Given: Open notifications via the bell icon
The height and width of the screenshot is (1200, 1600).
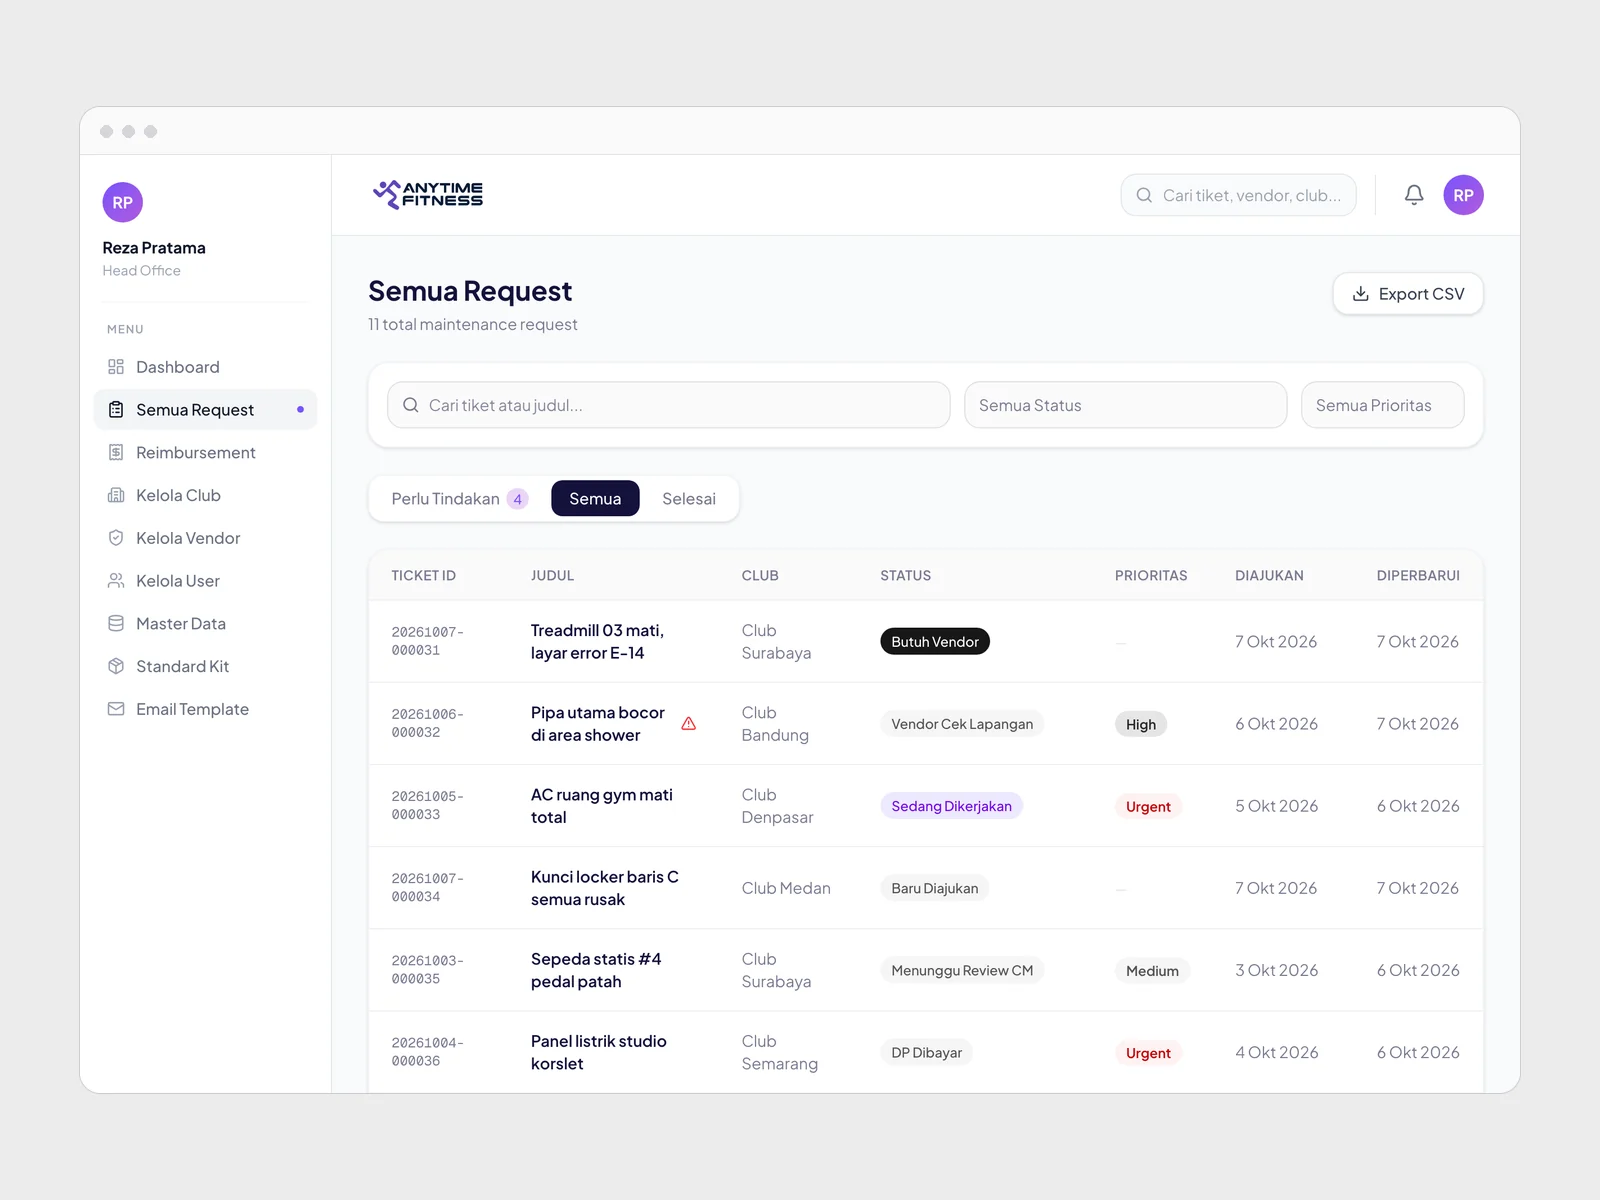Looking at the screenshot, I should (x=1414, y=195).
